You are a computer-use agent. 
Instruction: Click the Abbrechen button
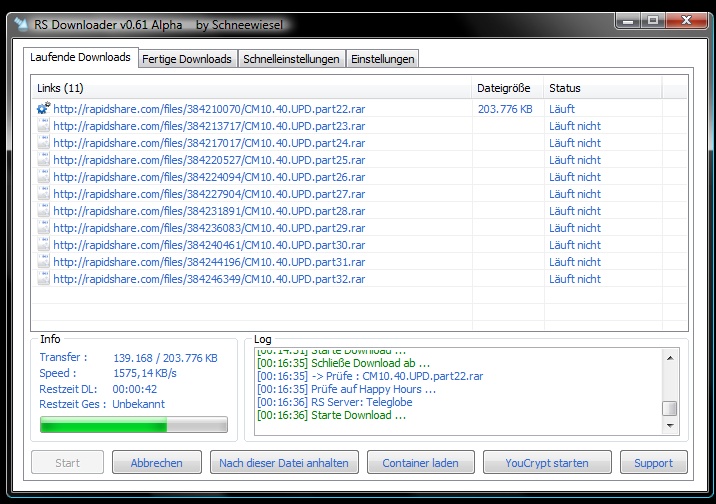click(x=157, y=462)
